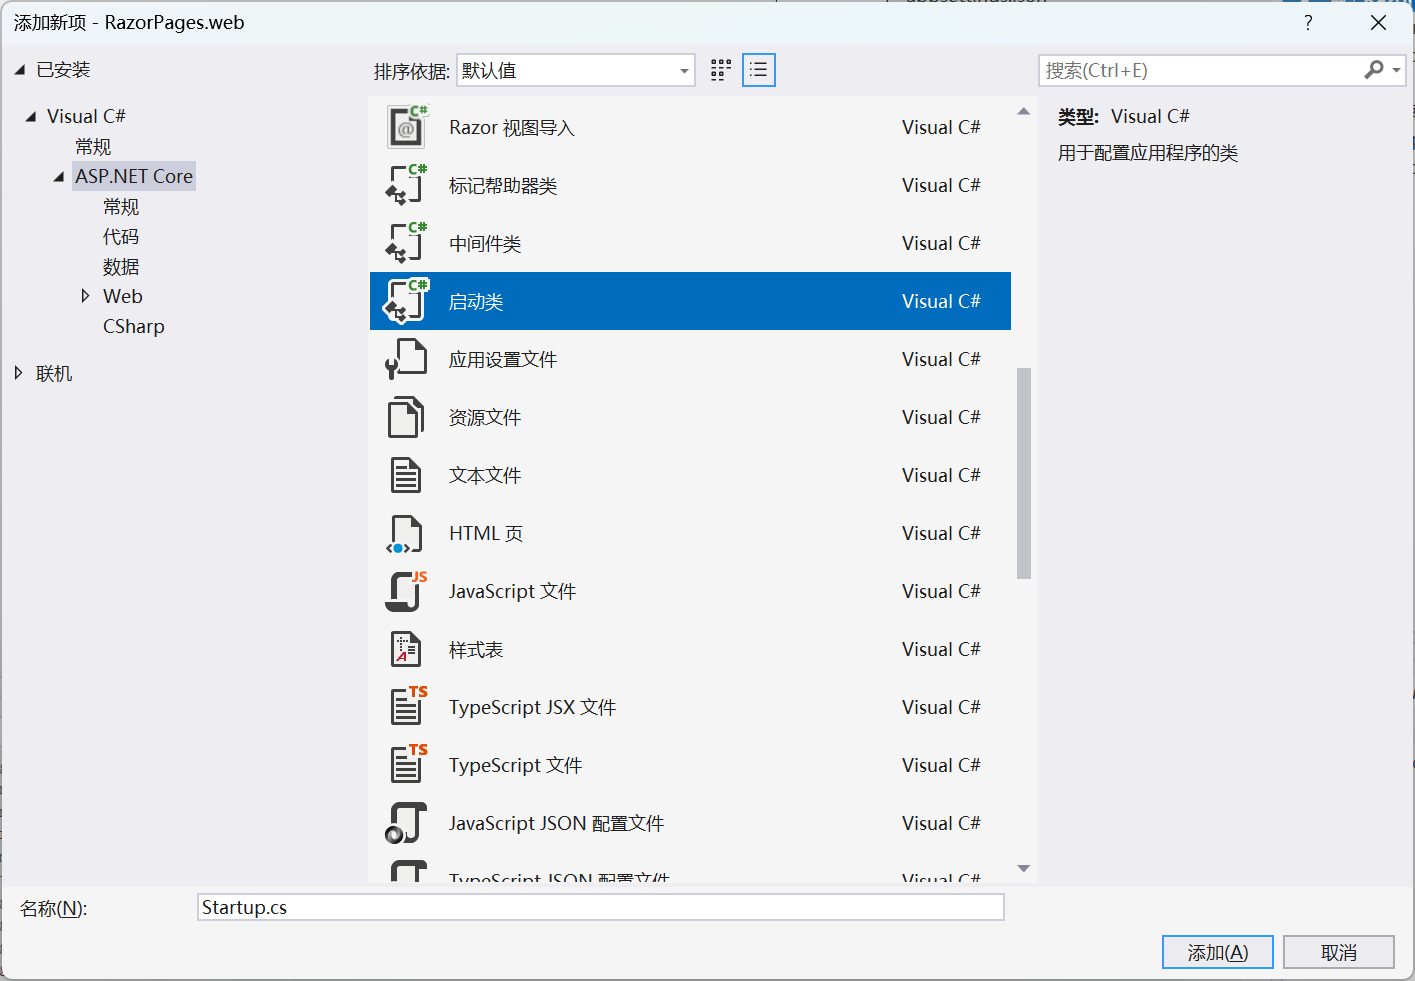Screen dimensions: 1415x981
Task: Select the 样式表 item text
Action: pos(476,650)
